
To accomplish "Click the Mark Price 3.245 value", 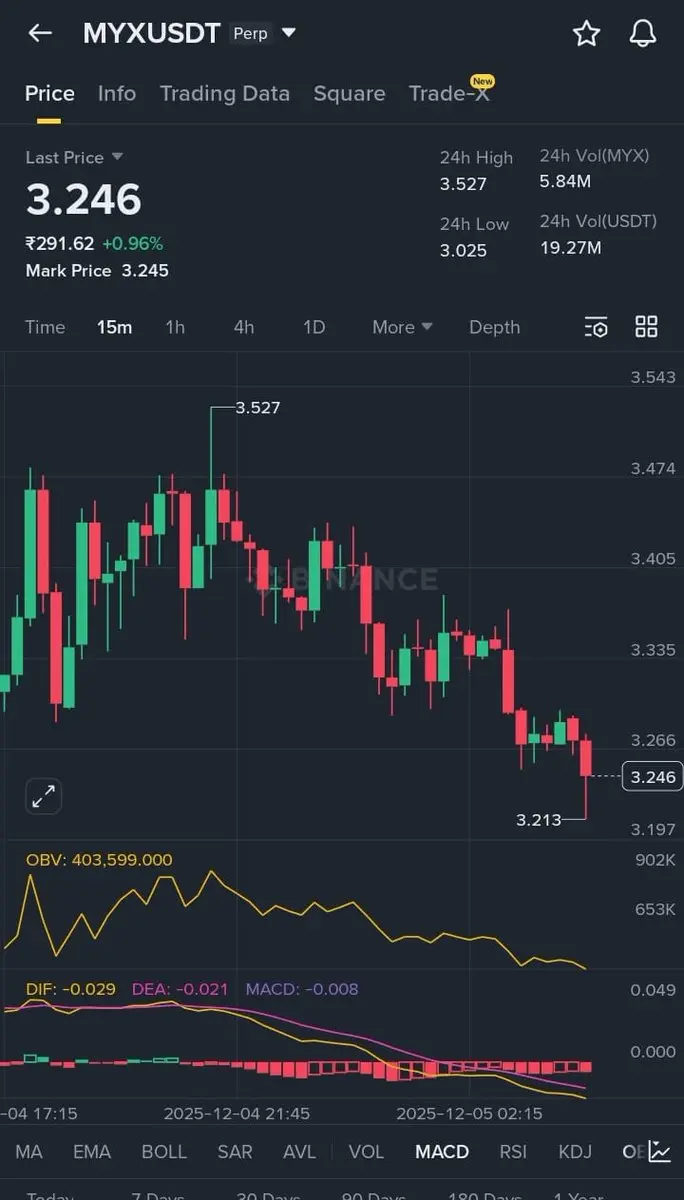I will pos(145,270).
